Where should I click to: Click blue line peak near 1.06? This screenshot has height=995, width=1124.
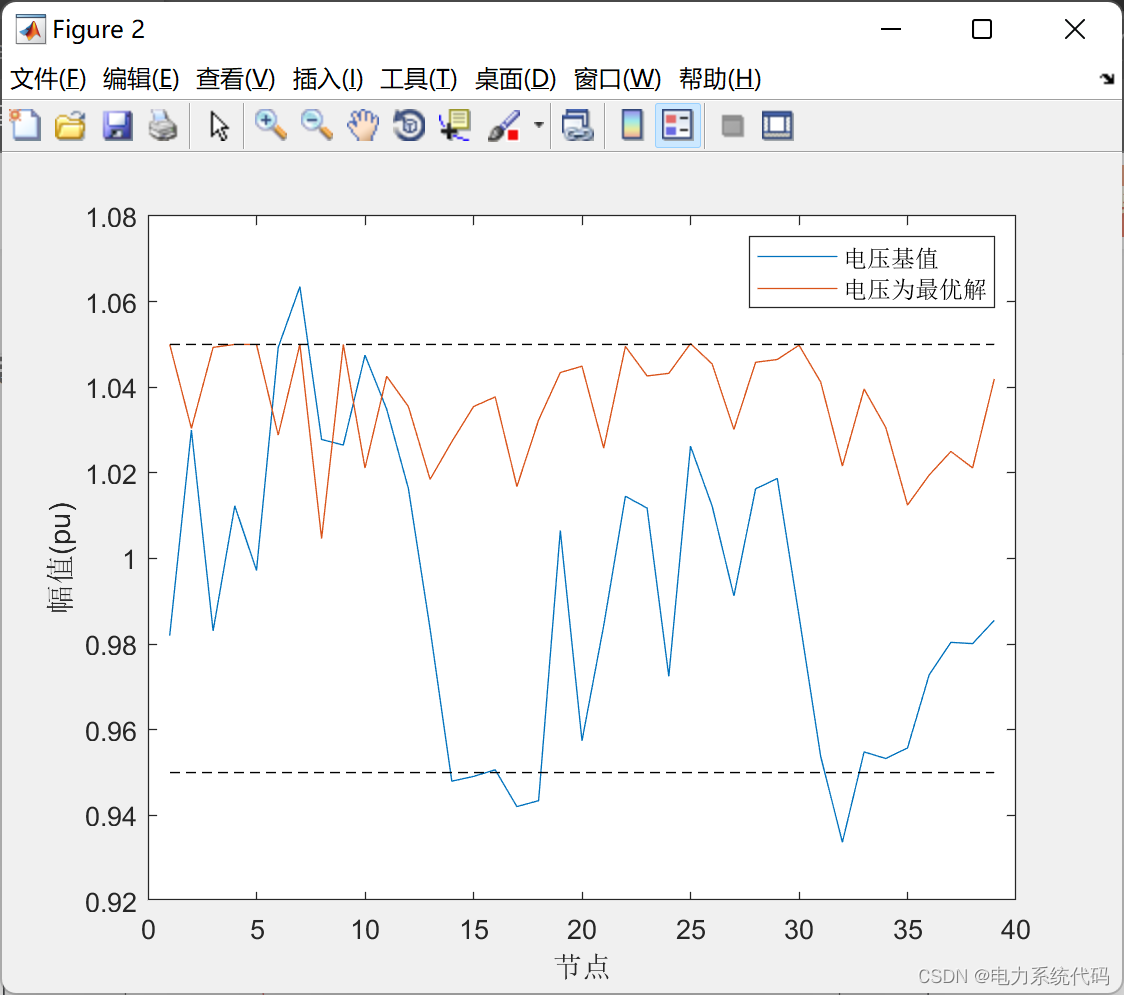tap(300, 288)
